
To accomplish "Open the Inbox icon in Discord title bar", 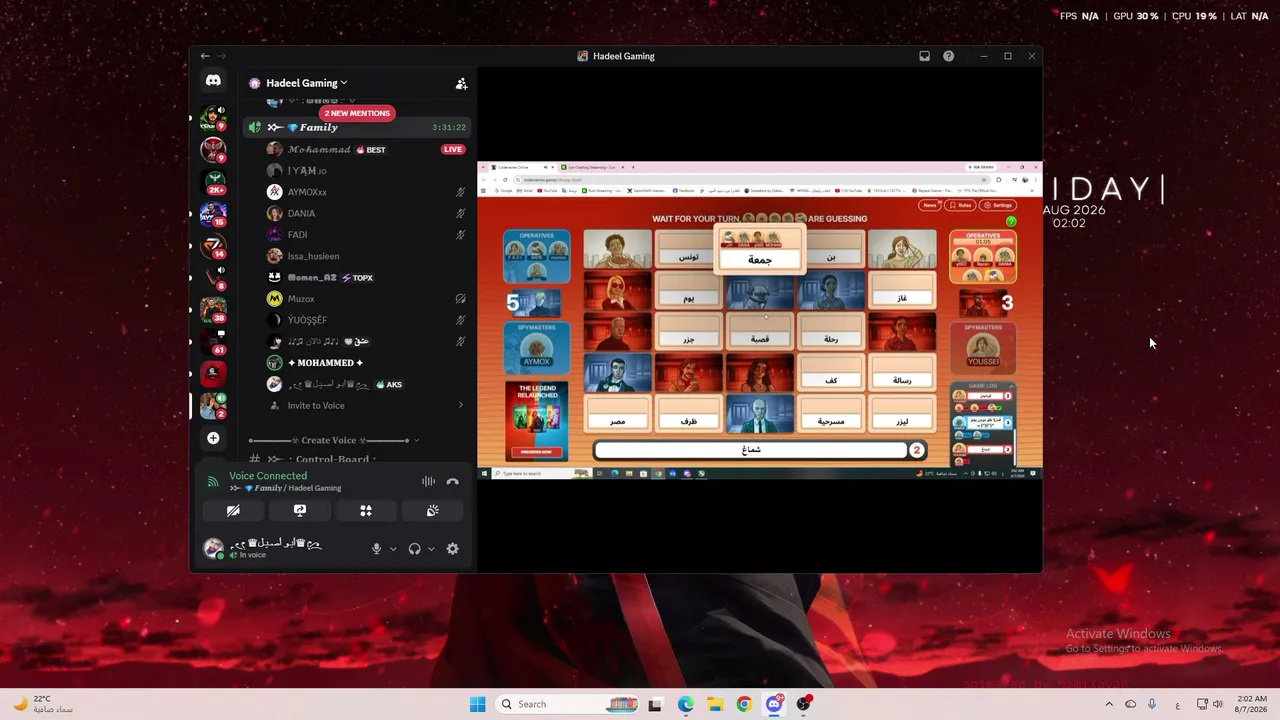I will [x=925, y=56].
